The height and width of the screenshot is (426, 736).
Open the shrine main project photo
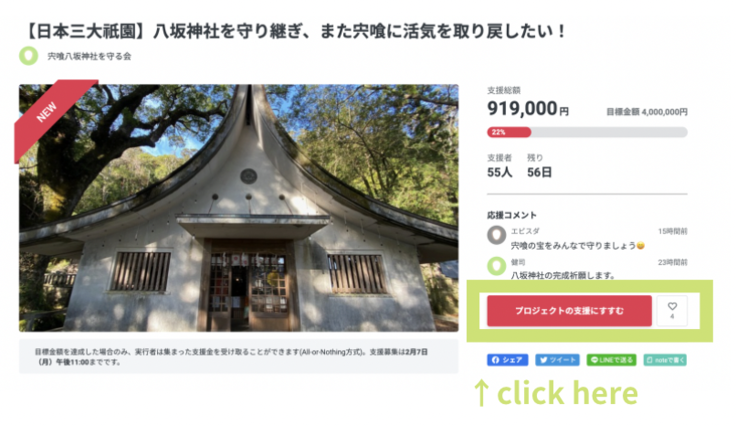click(x=238, y=208)
